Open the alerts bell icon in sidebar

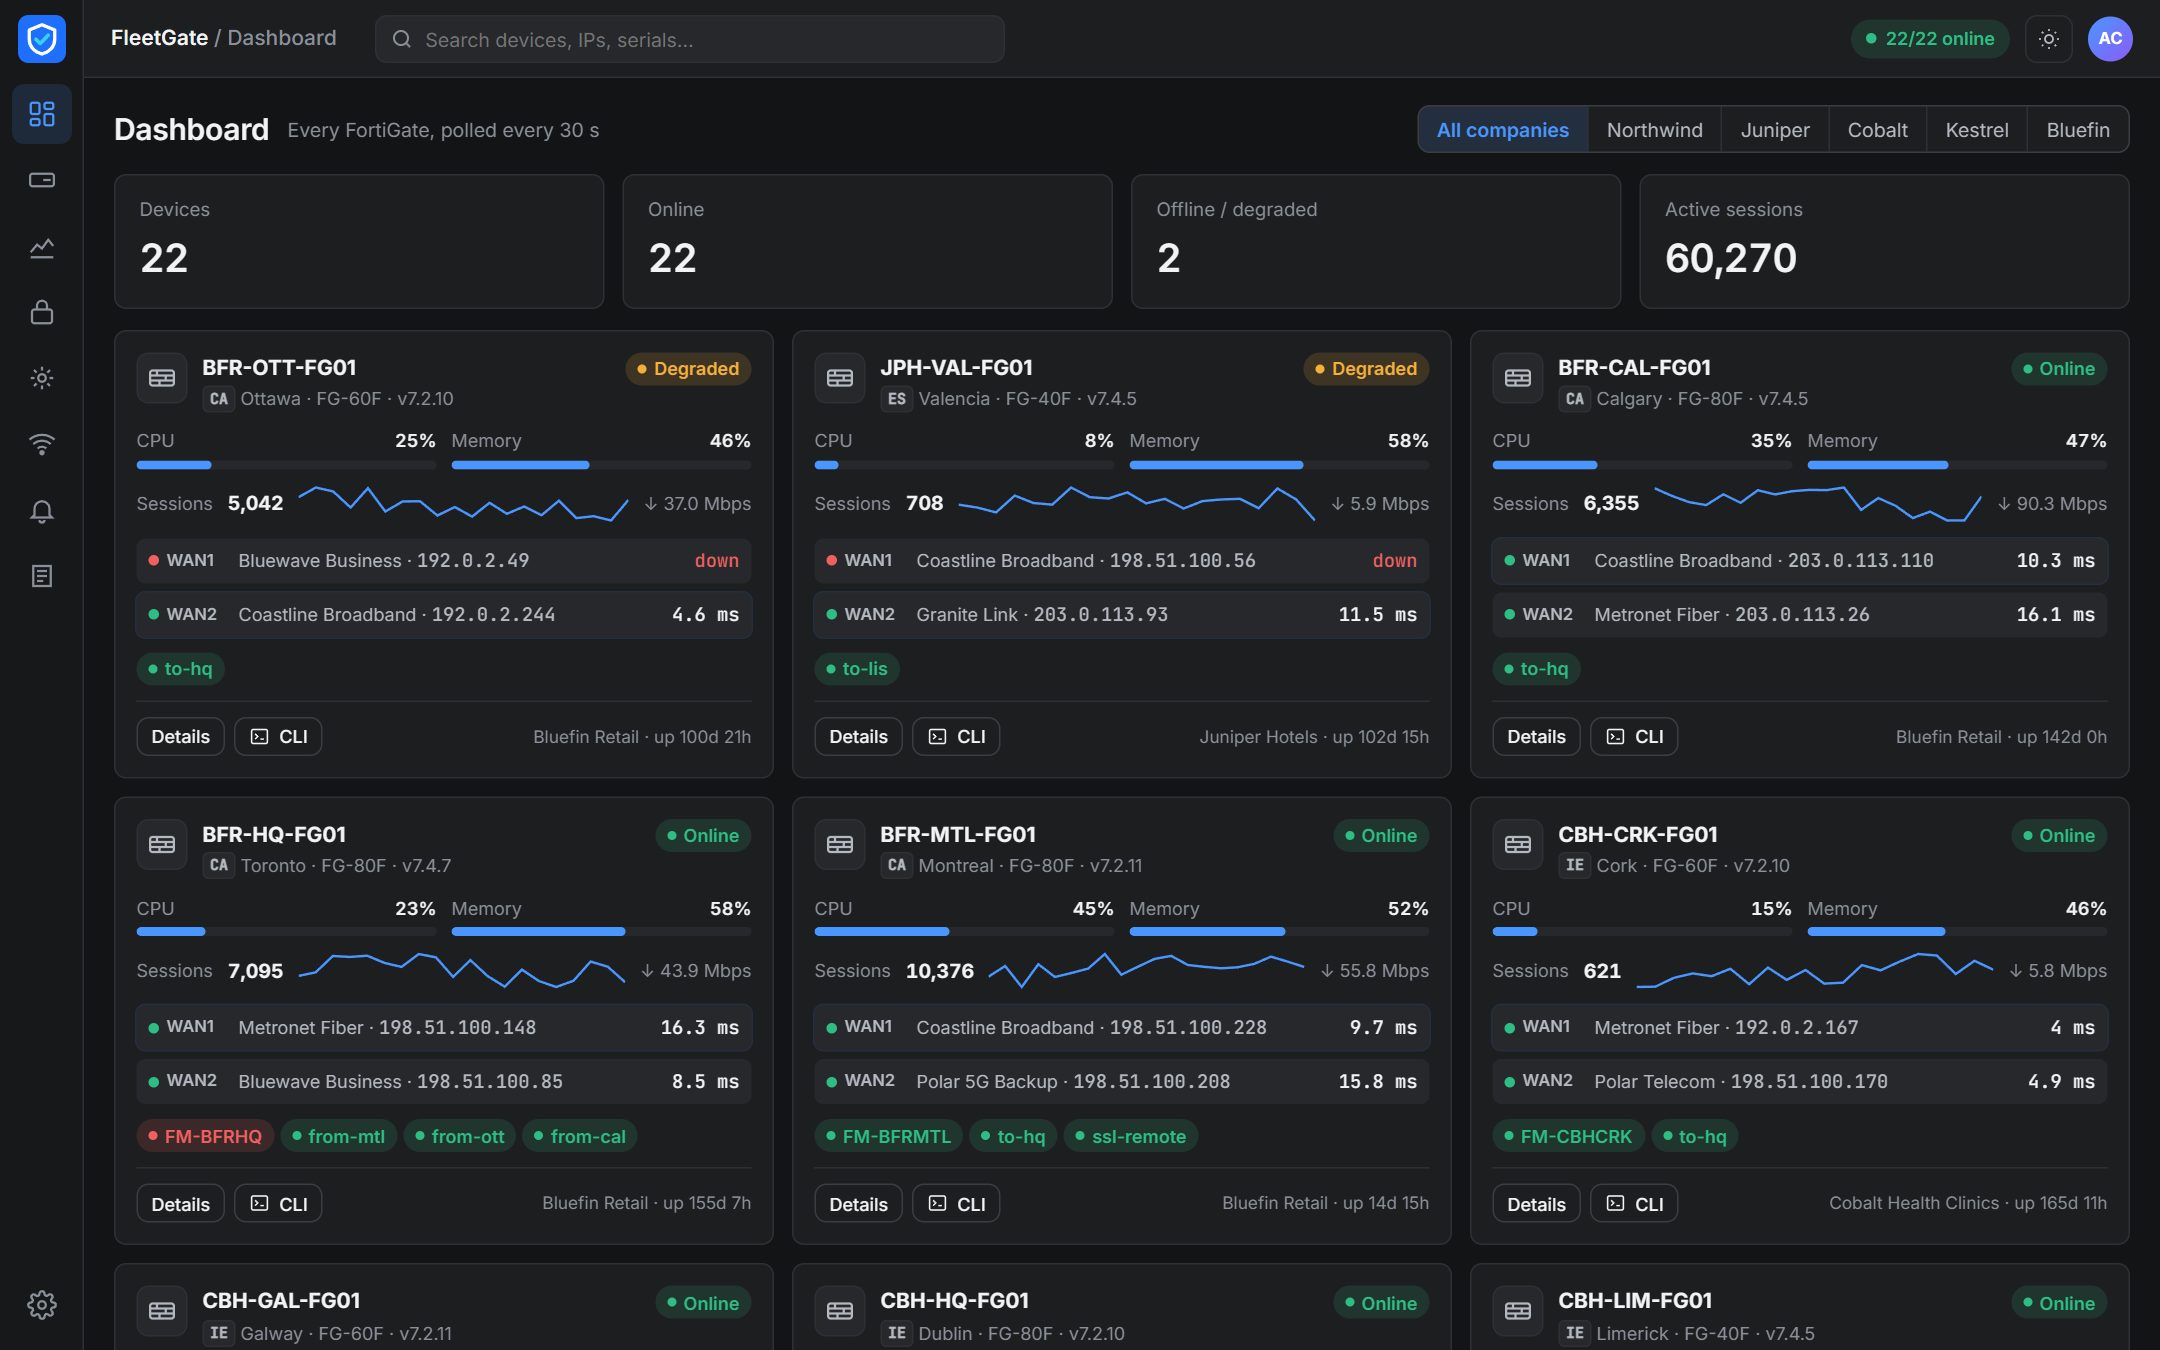[41, 511]
